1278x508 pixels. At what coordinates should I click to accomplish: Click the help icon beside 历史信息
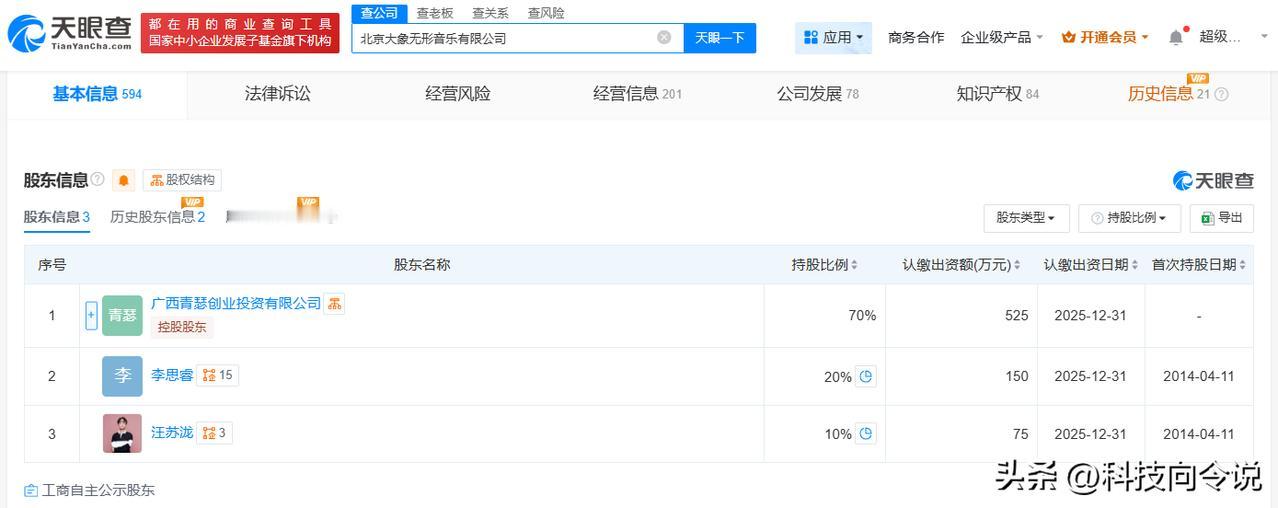[1220, 94]
